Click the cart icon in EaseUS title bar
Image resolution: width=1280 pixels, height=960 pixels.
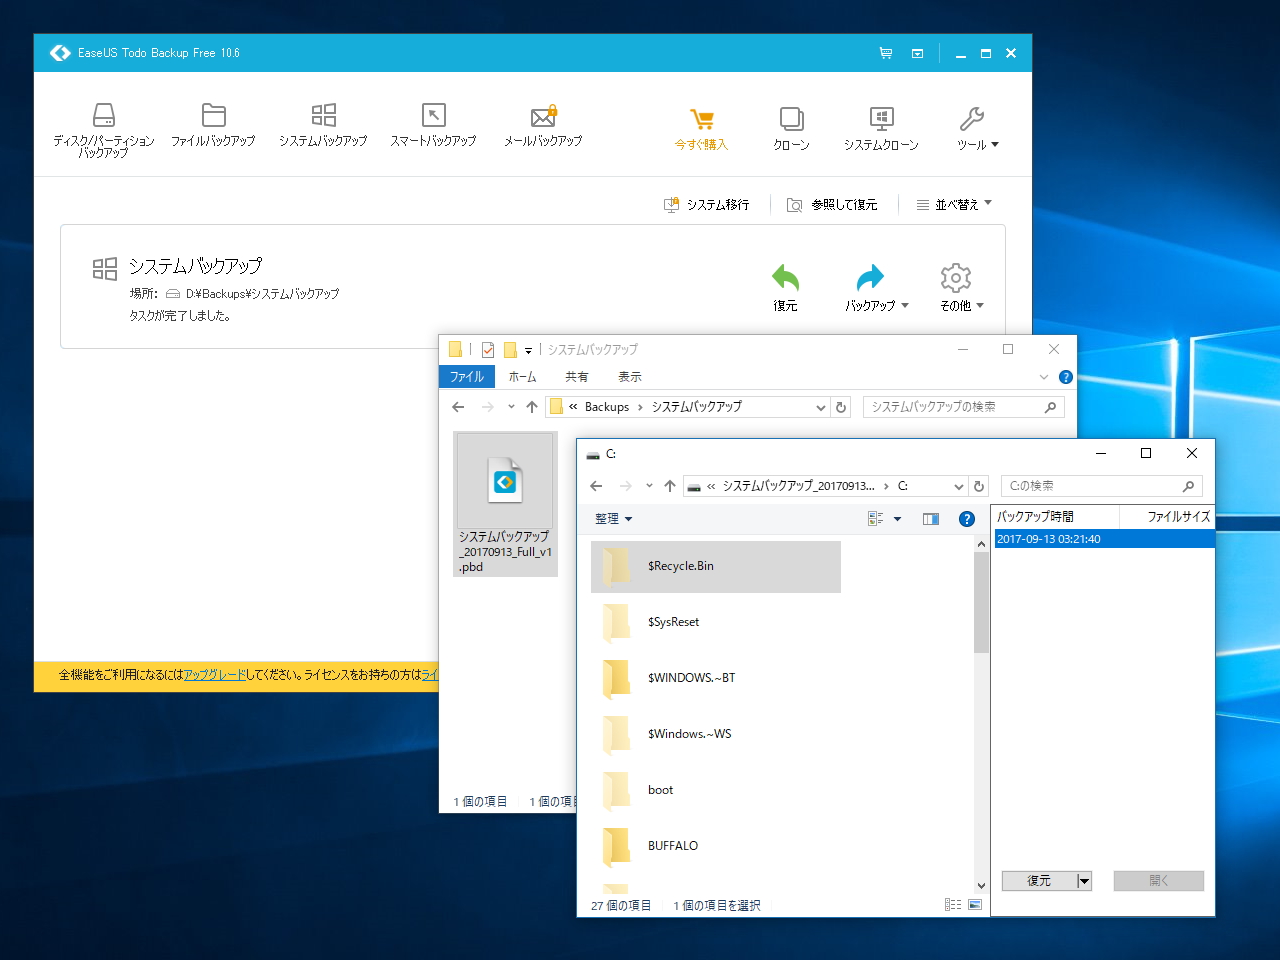886,53
